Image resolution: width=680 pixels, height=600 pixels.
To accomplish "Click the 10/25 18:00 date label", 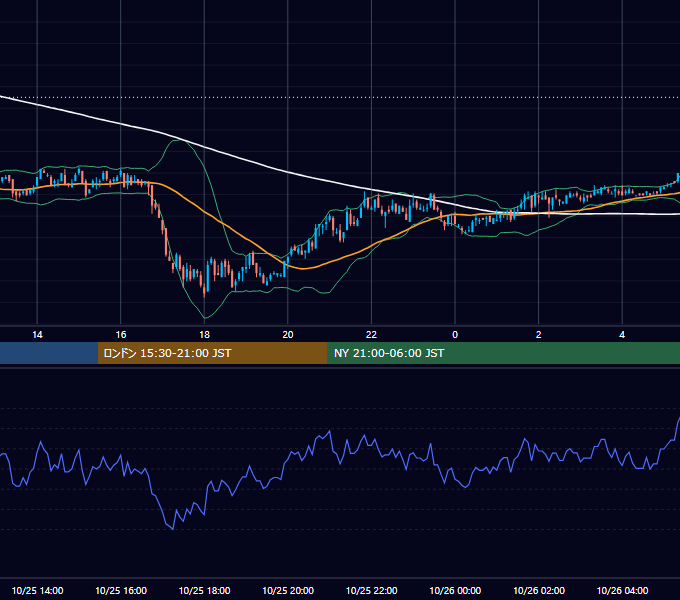I will click(x=204, y=590).
